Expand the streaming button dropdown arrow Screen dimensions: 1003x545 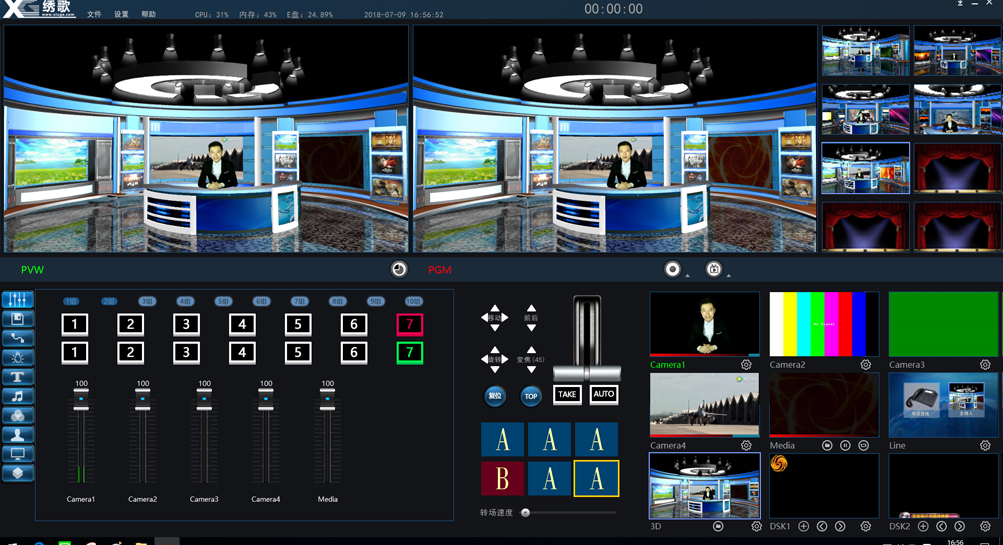(x=728, y=275)
